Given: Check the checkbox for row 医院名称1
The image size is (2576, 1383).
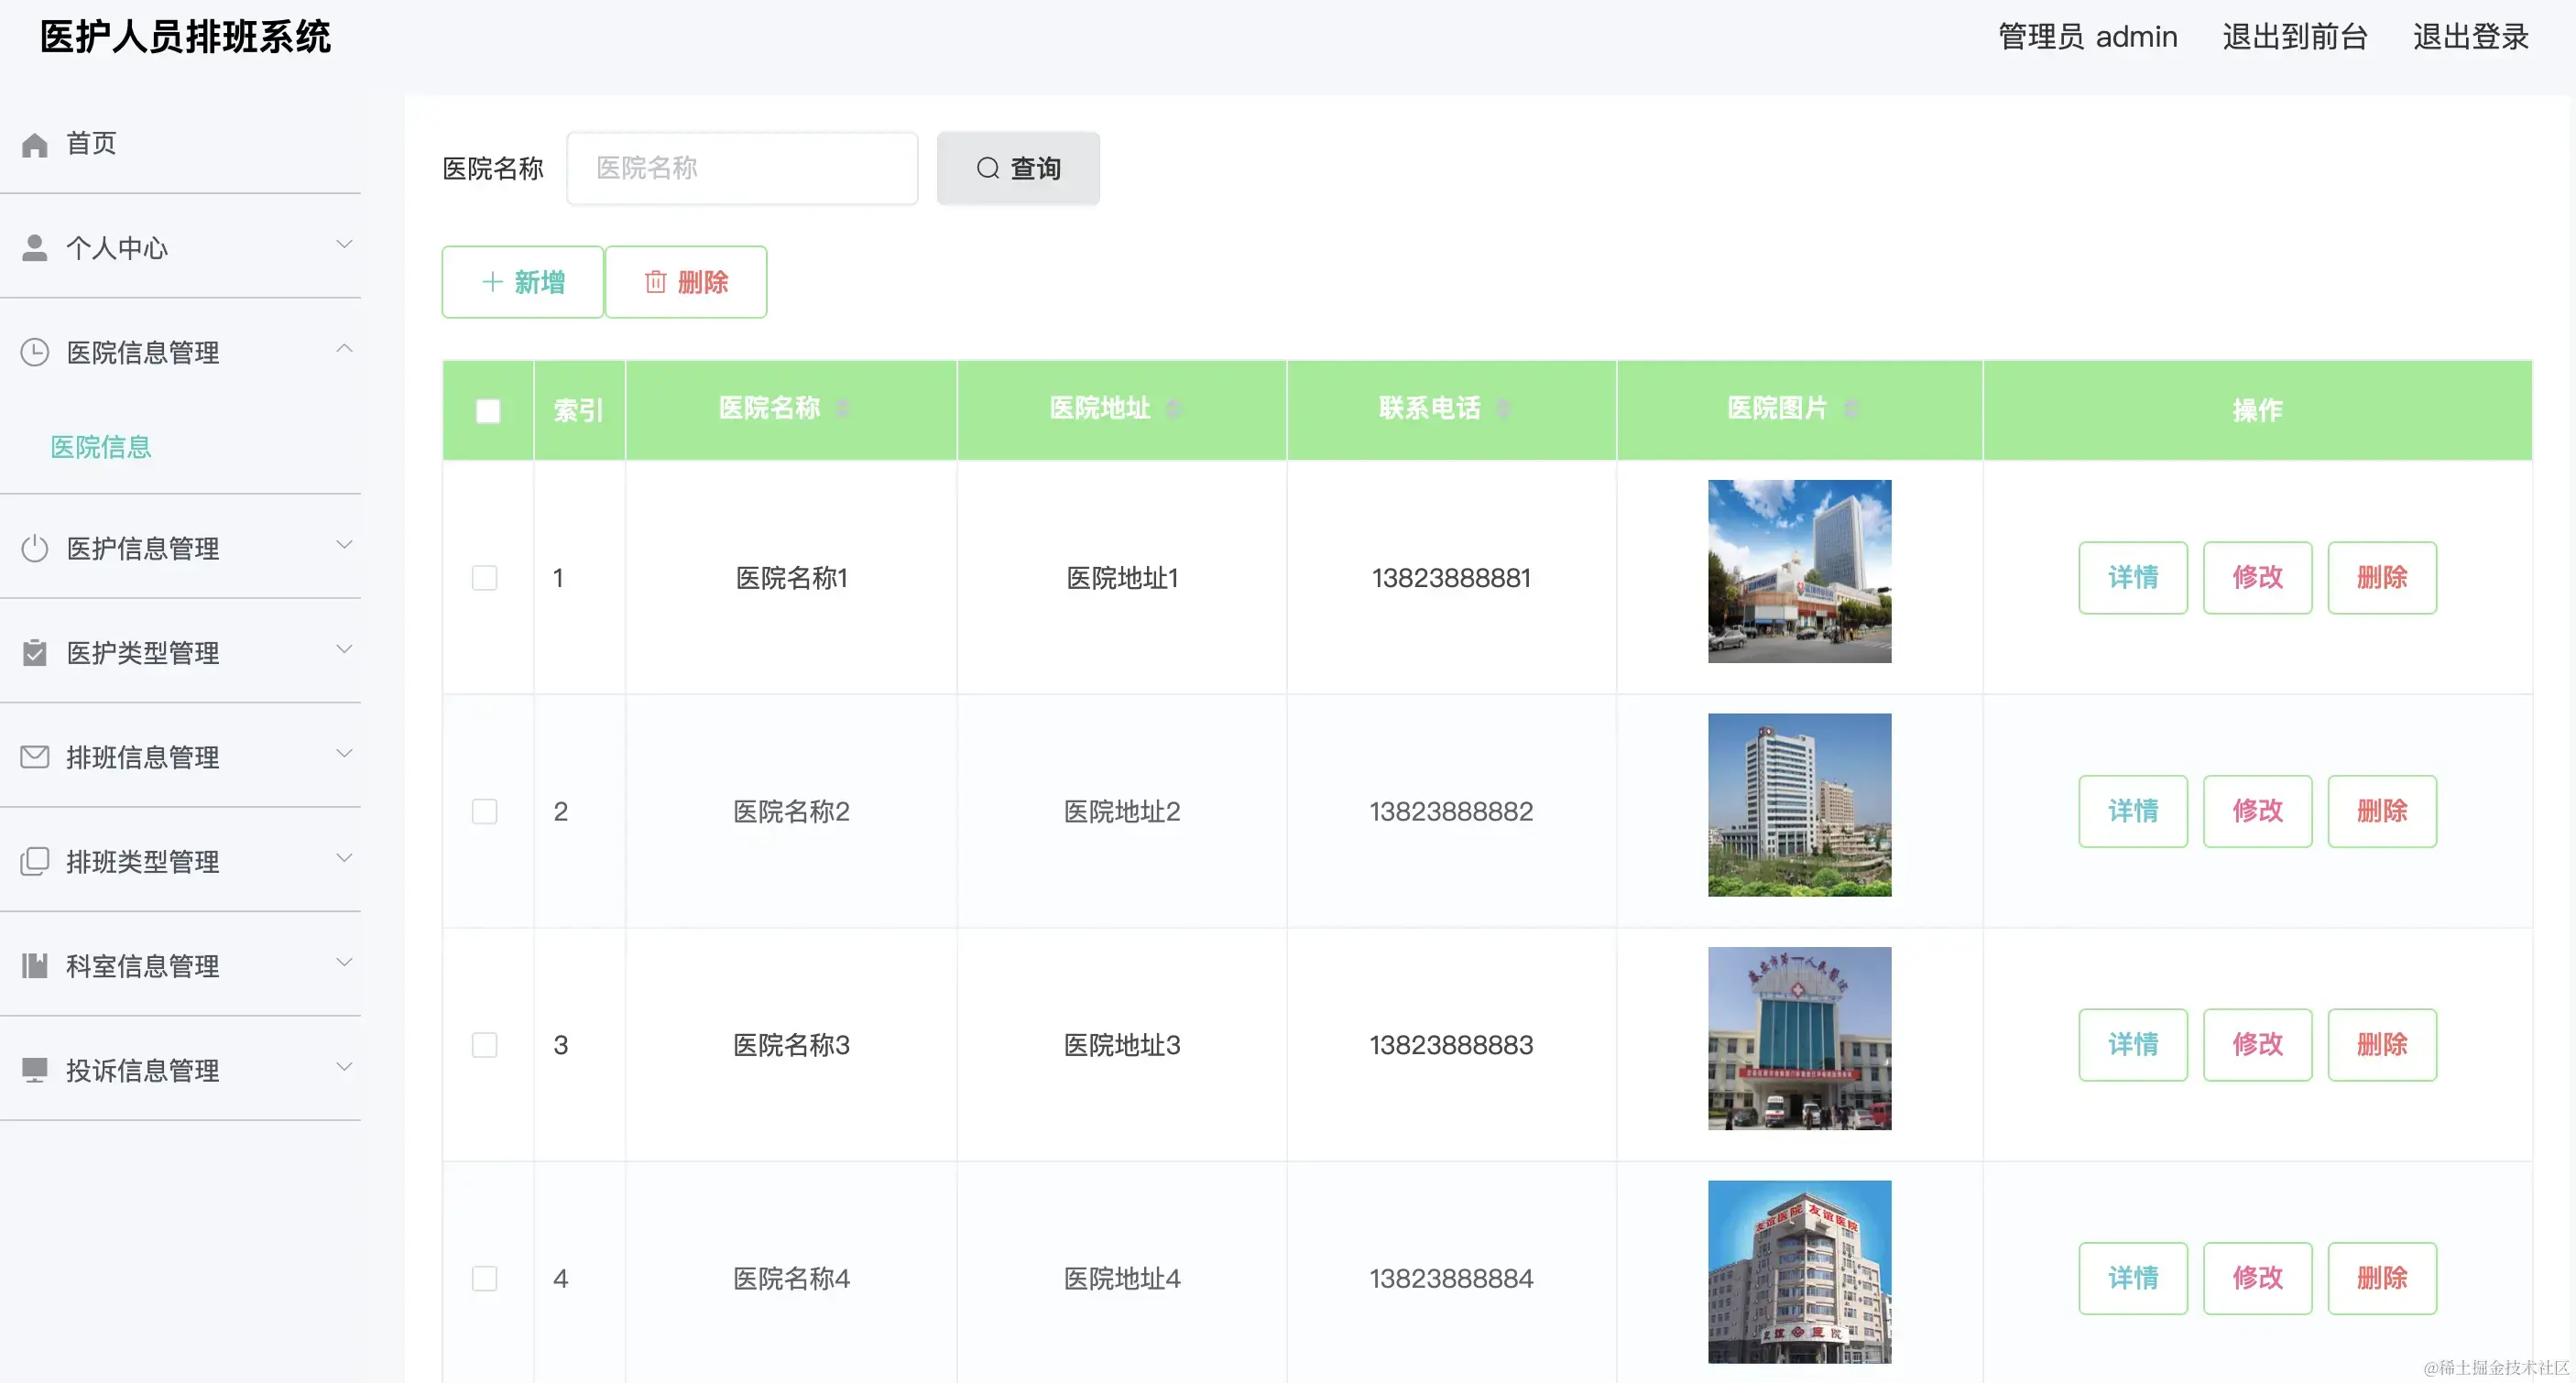Looking at the screenshot, I should click(x=486, y=577).
